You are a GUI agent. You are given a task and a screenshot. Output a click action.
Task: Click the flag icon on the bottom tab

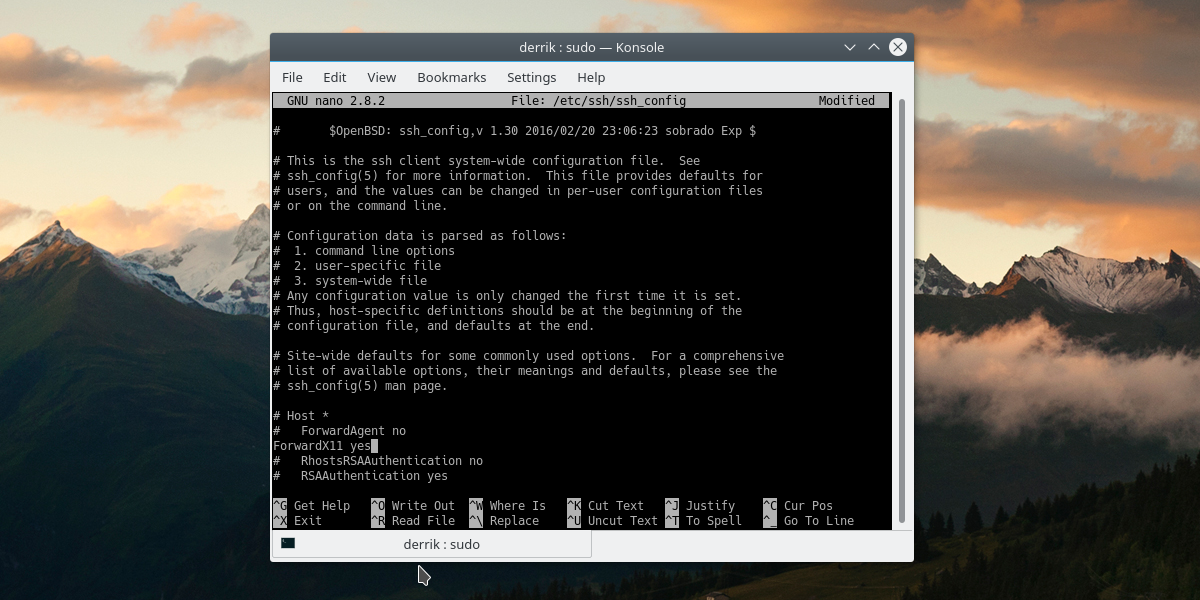pyautogui.click(x=286, y=544)
